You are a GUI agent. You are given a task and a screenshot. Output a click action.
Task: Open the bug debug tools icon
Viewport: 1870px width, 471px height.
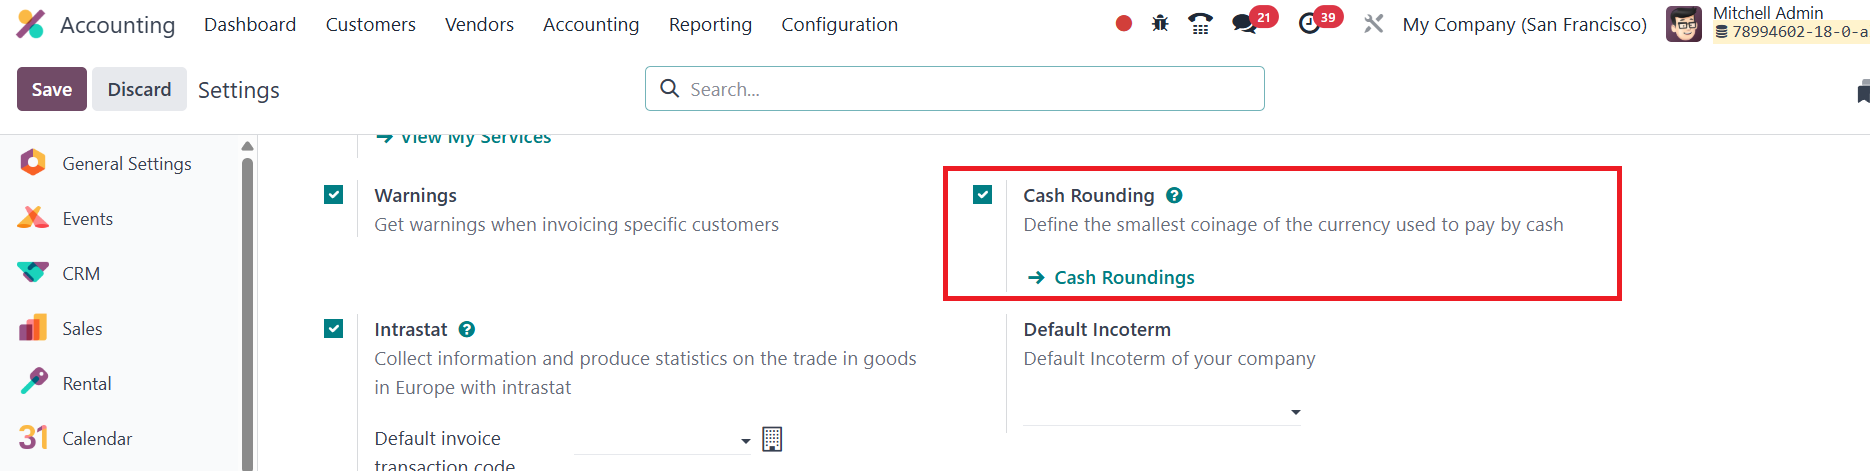1160,24
